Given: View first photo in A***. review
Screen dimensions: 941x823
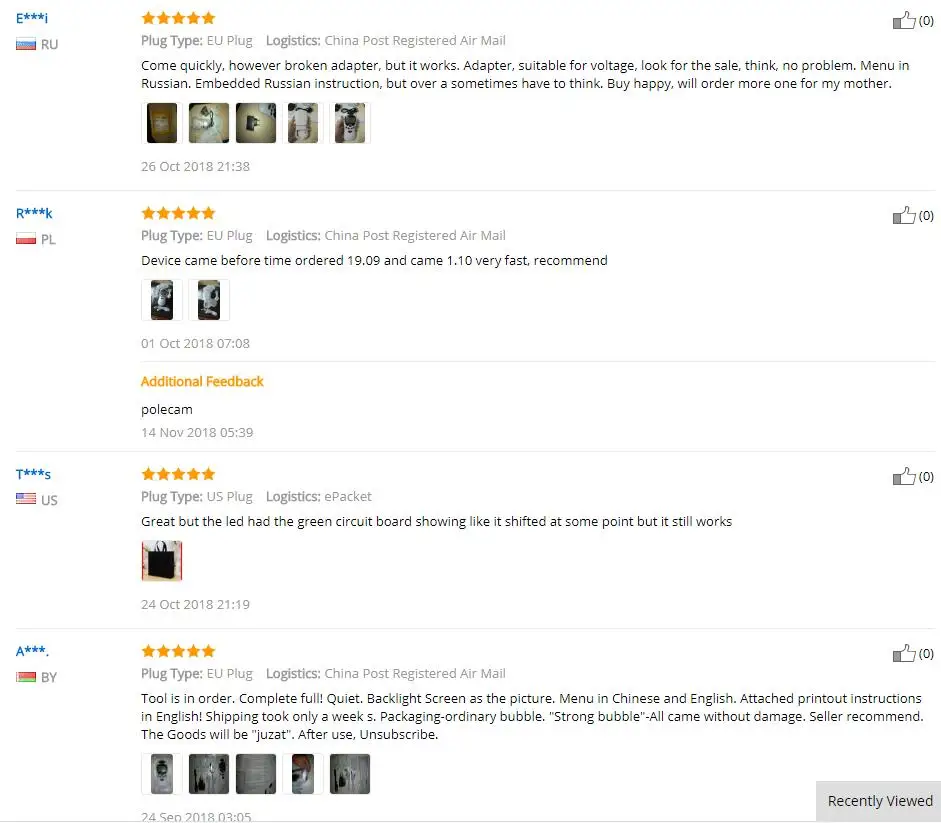Looking at the screenshot, I should click(161, 774).
